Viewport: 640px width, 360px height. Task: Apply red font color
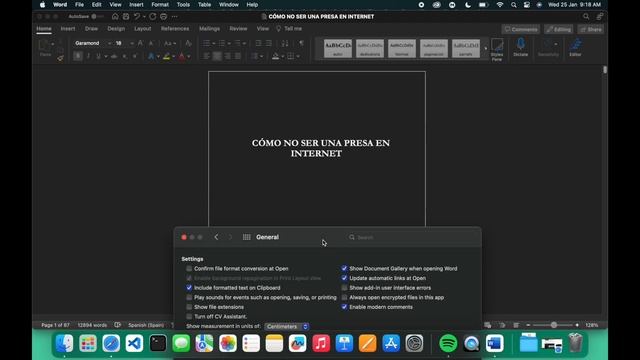pos(182,56)
